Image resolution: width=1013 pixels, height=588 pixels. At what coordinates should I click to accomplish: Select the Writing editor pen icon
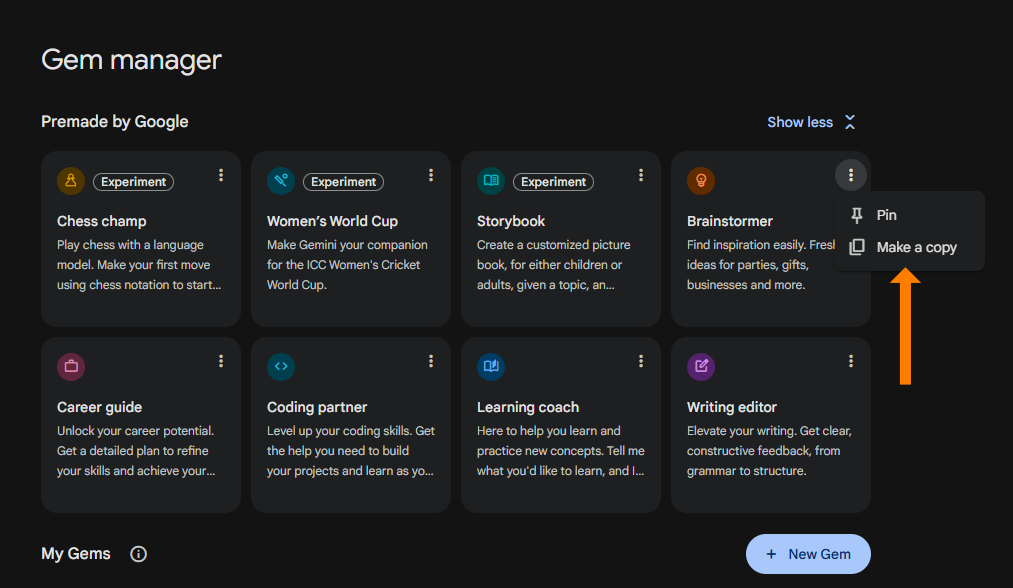pyautogui.click(x=701, y=367)
